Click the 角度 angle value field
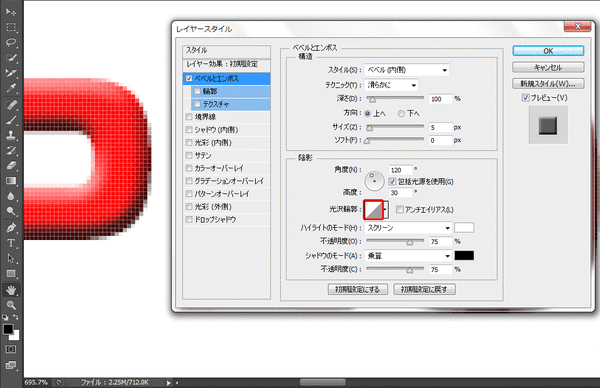The image size is (600, 388). [401, 170]
